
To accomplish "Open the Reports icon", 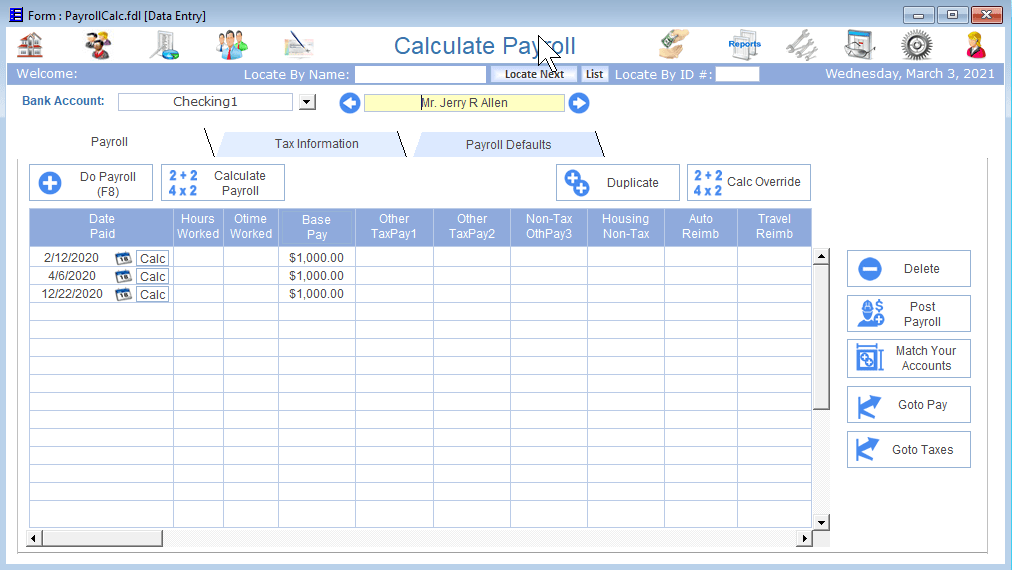I will tap(744, 45).
